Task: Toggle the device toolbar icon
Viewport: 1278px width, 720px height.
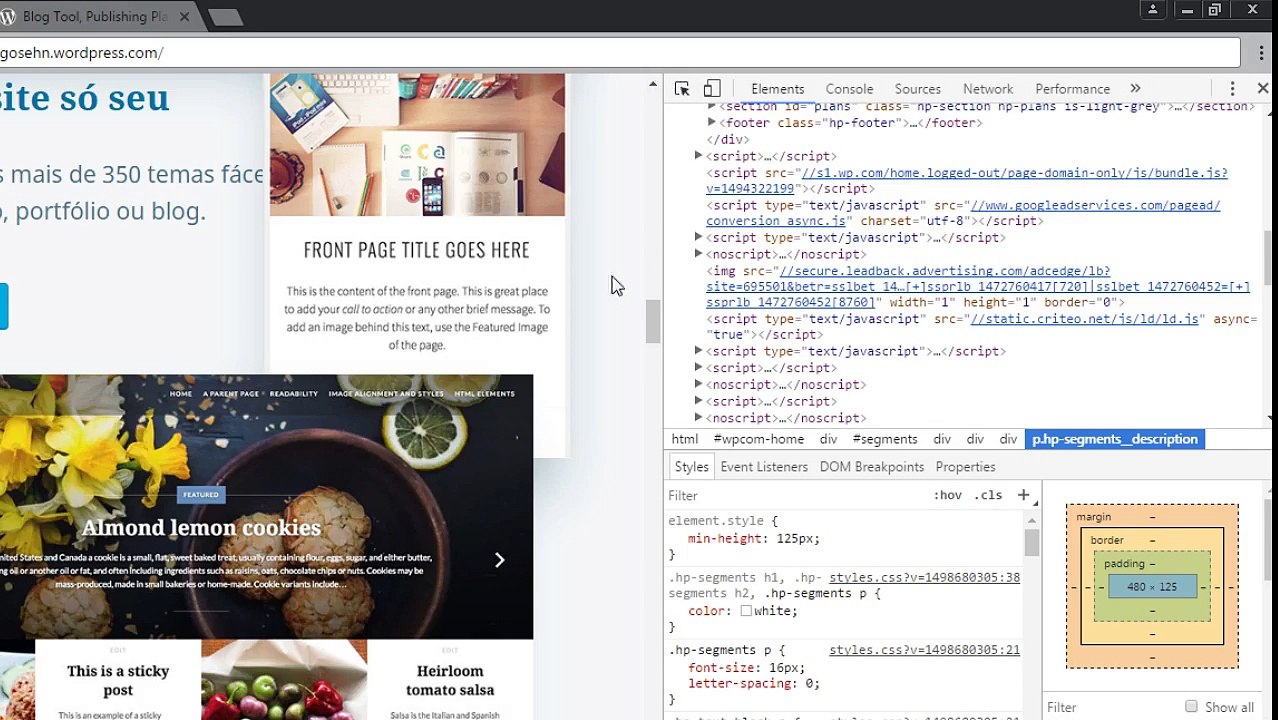Action: (x=712, y=89)
